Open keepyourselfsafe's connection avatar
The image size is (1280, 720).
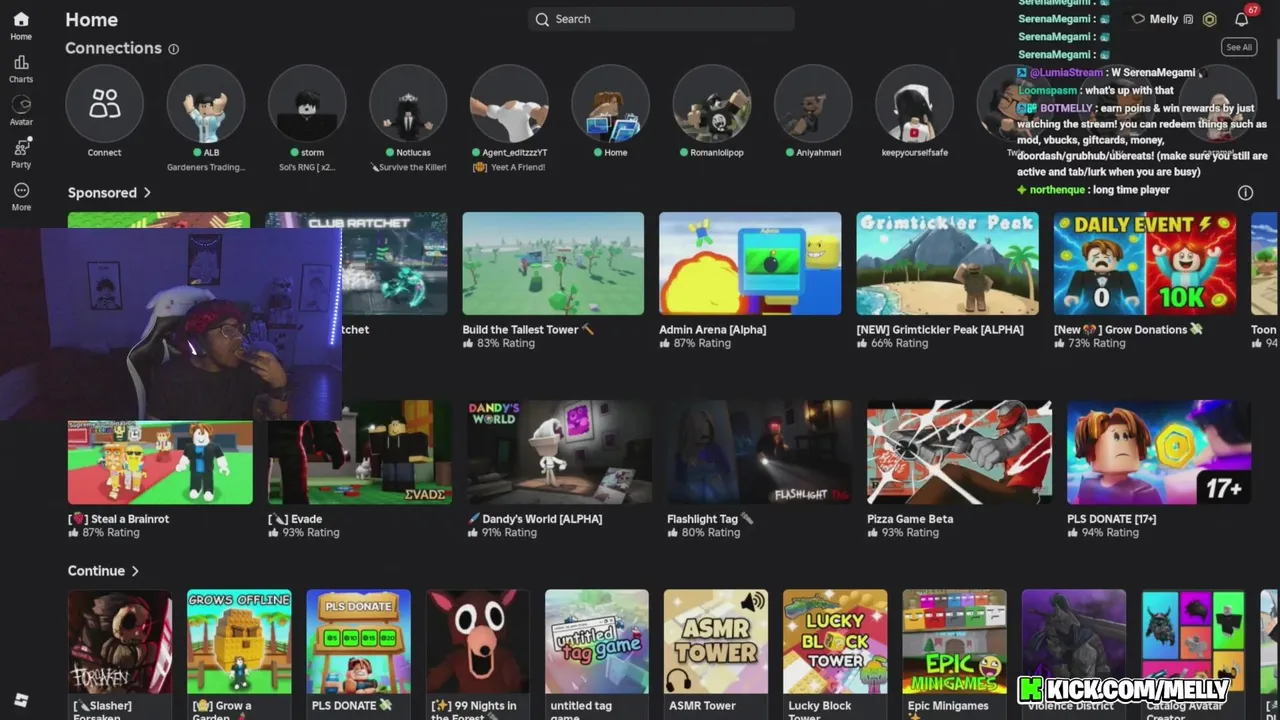[x=914, y=104]
